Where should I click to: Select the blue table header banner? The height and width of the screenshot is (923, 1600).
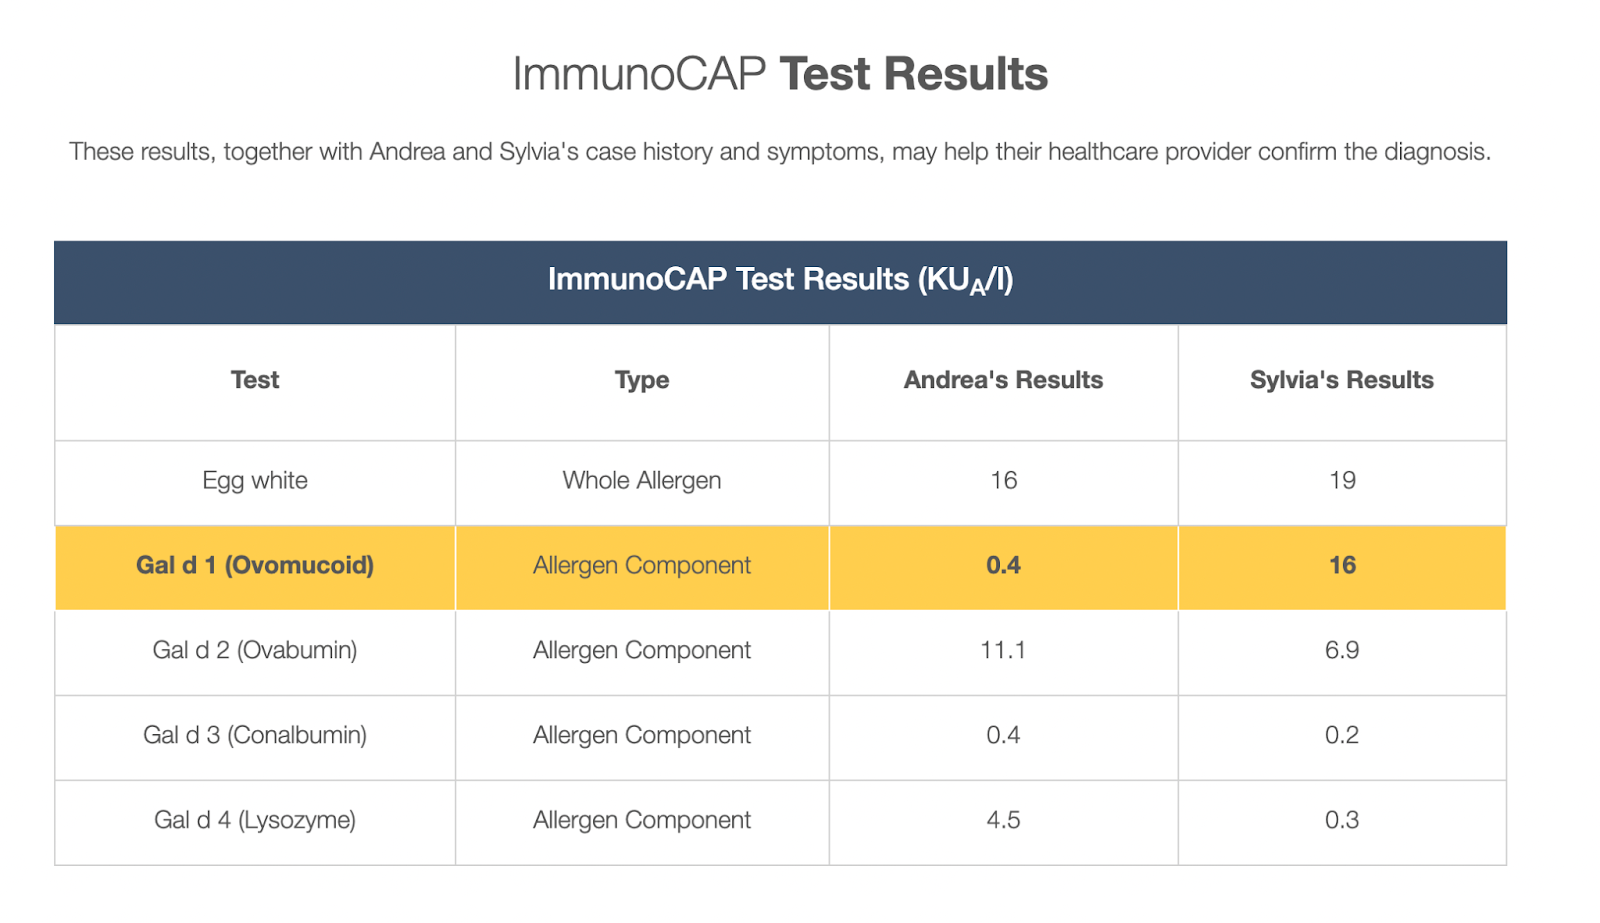(x=780, y=282)
